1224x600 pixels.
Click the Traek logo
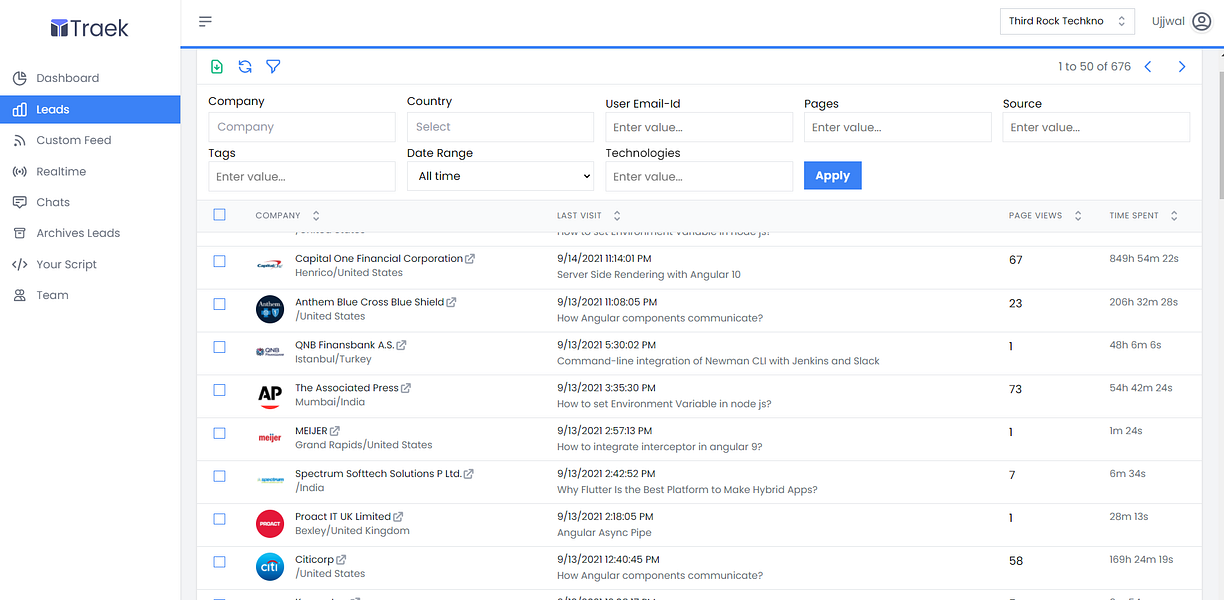pos(90,28)
